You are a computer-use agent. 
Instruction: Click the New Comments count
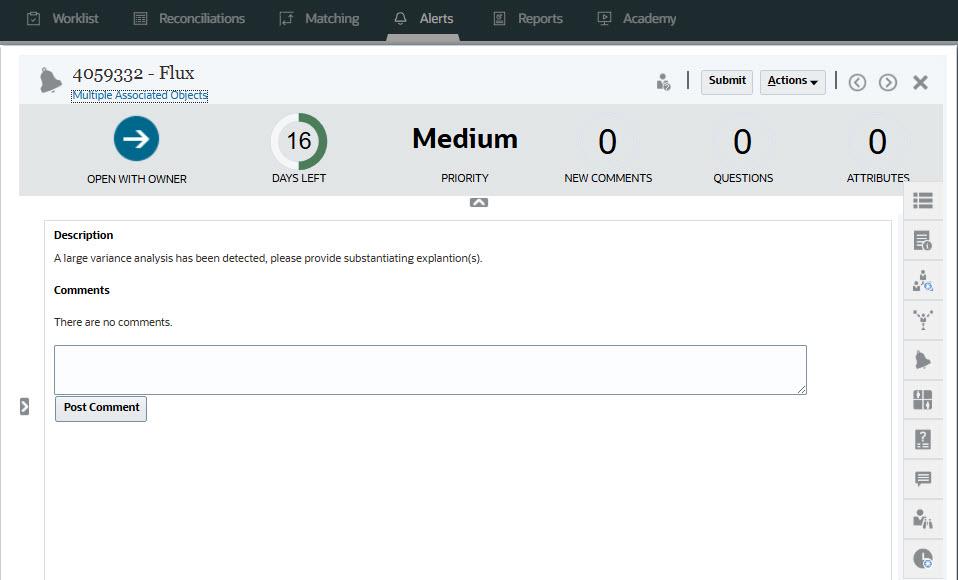[607, 142]
